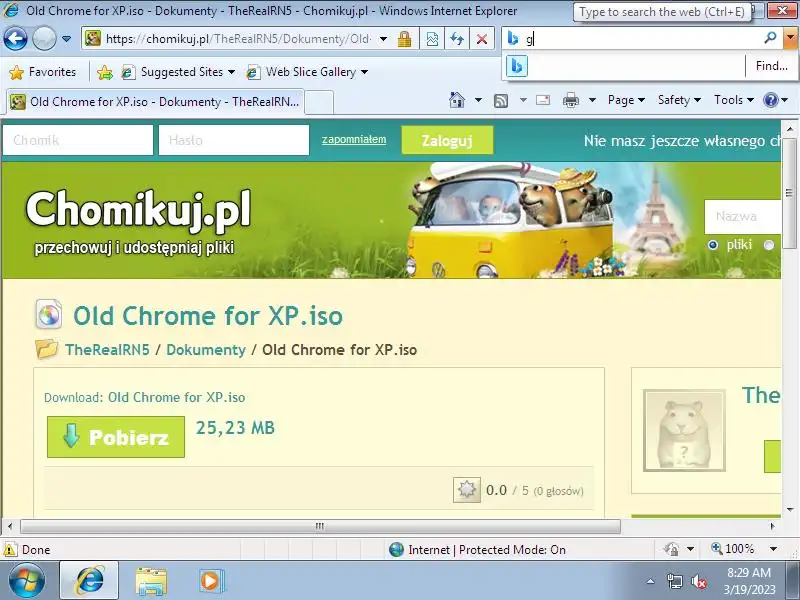Focus the Chomik username field

coord(78,140)
